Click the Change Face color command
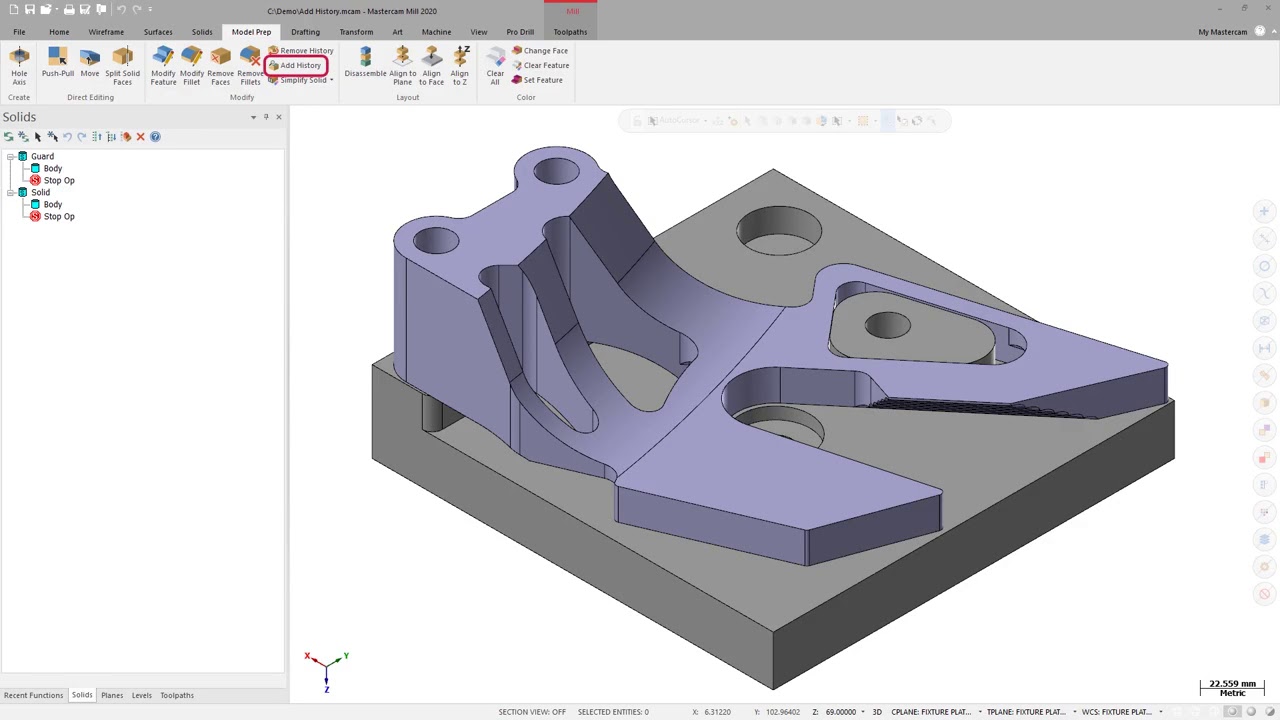 [x=540, y=51]
